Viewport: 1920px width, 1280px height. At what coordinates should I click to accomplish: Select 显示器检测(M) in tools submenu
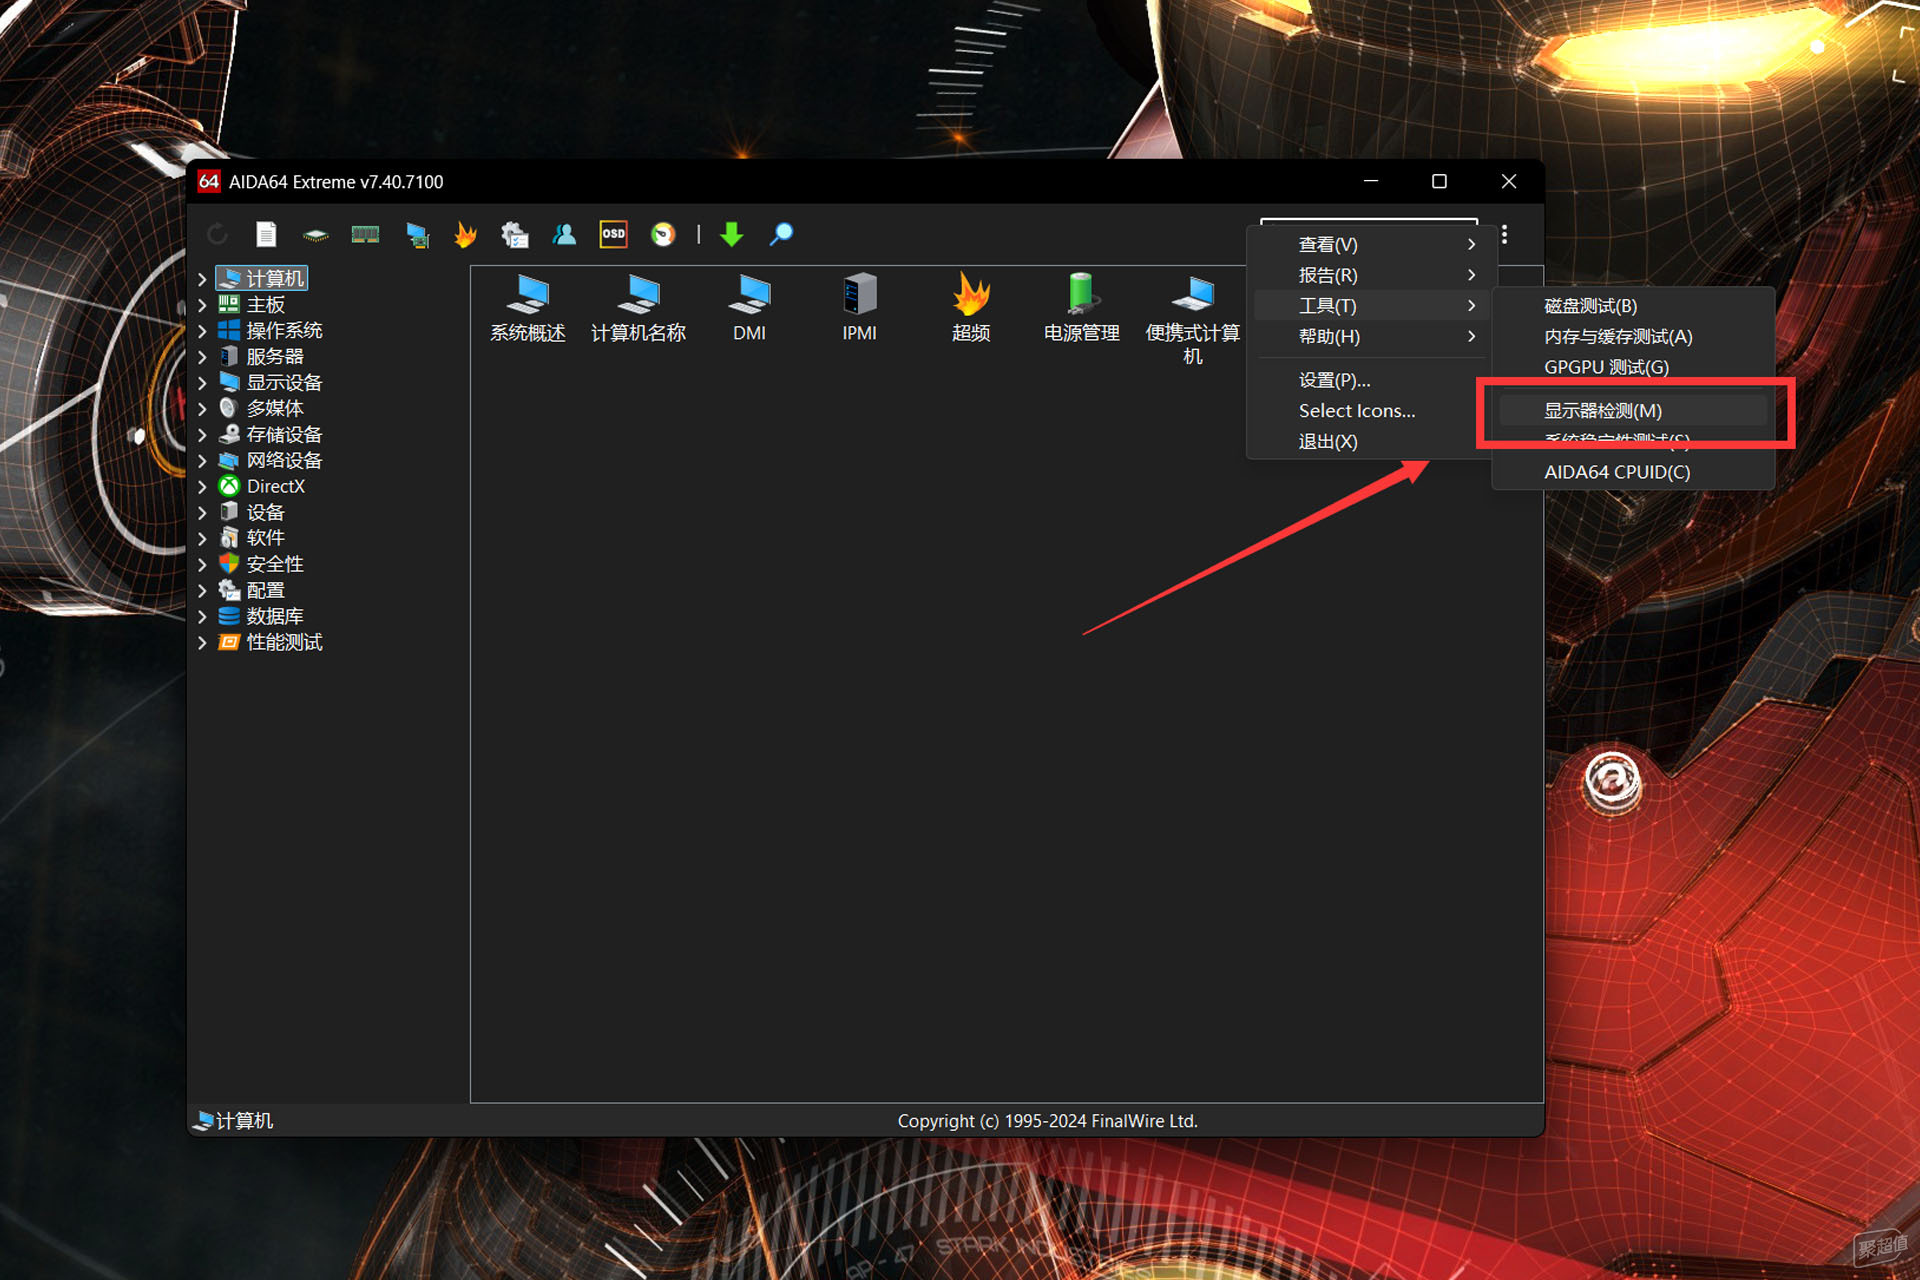point(1633,411)
